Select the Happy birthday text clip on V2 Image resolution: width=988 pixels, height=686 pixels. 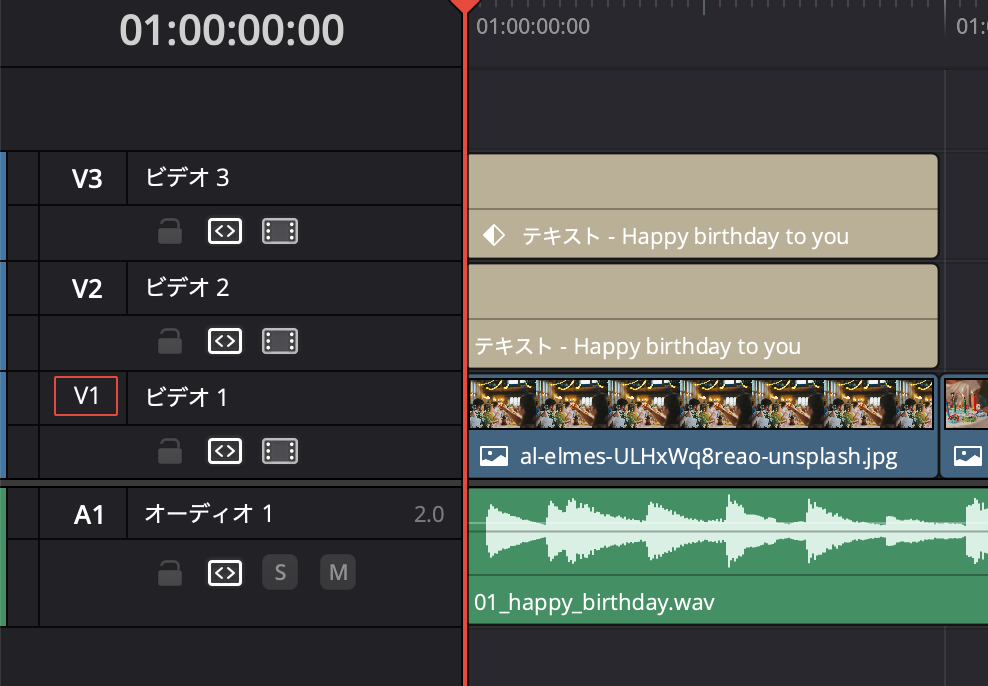pyautogui.click(x=700, y=315)
